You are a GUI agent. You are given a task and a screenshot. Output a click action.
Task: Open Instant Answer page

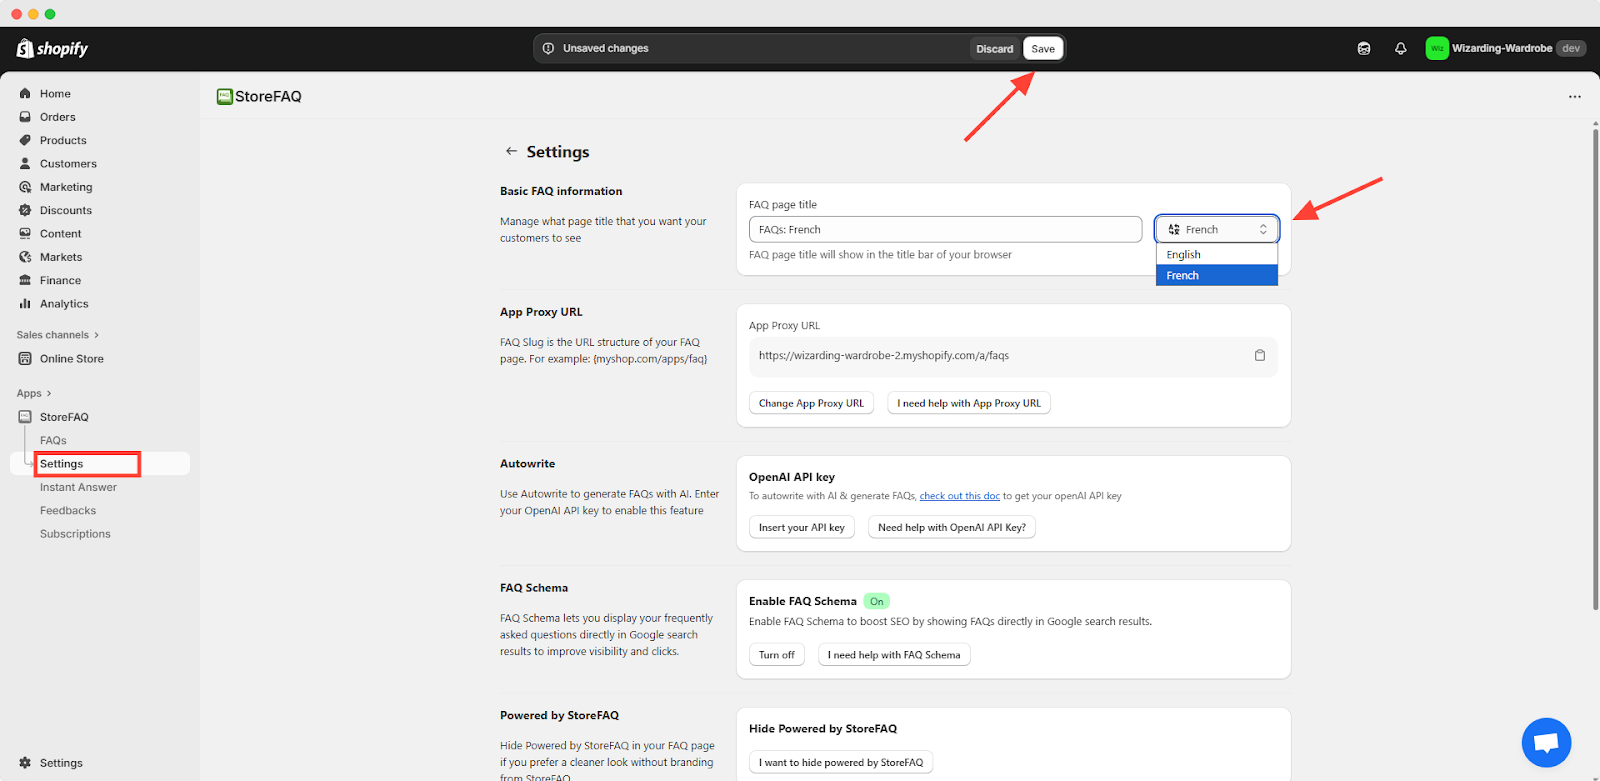click(x=78, y=487)
